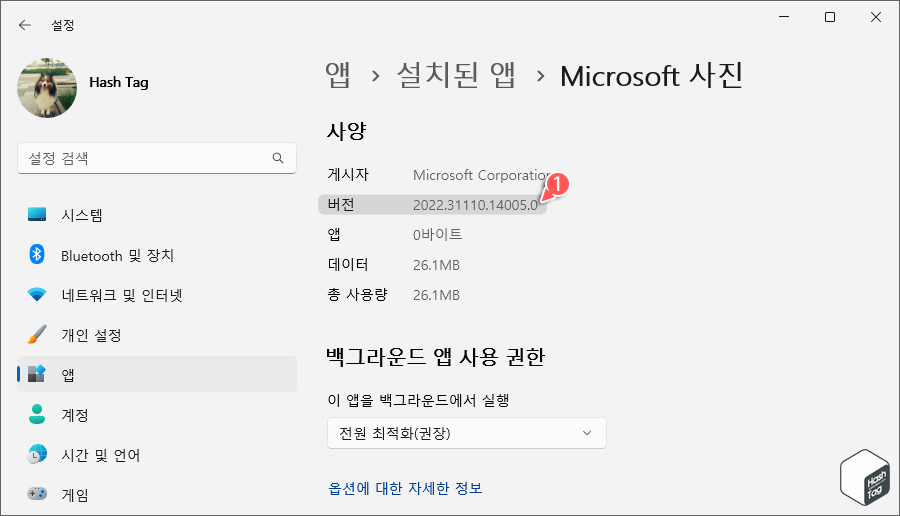Click Microsoft 사진 breadcrumb title
This screenshot has width=900, height=516.
pos(651,76)
